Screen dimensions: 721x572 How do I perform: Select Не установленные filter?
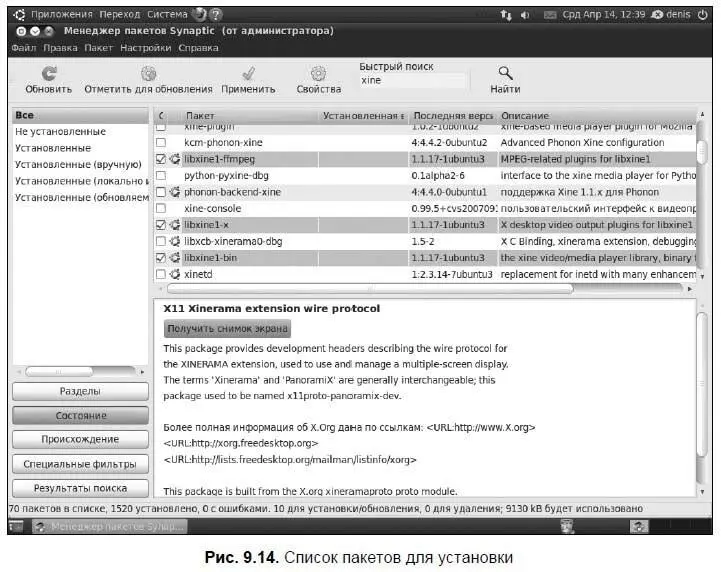[x=61, y=132]
